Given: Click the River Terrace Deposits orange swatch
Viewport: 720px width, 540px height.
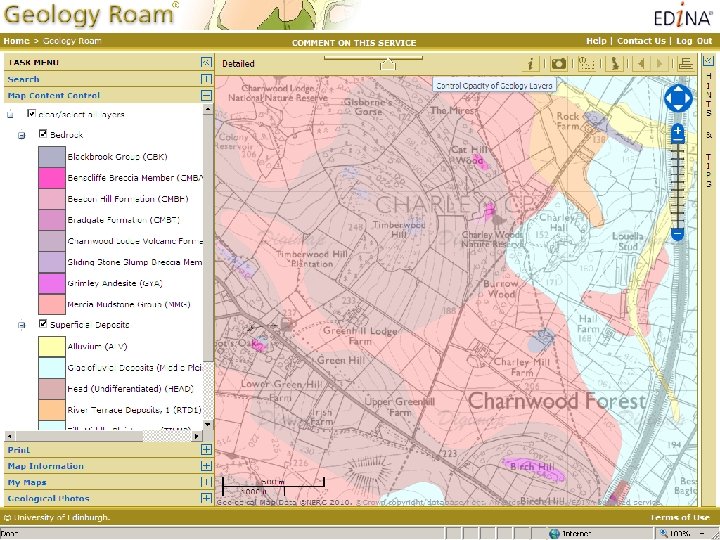Looking at the screenshot, I should (52, 410).
